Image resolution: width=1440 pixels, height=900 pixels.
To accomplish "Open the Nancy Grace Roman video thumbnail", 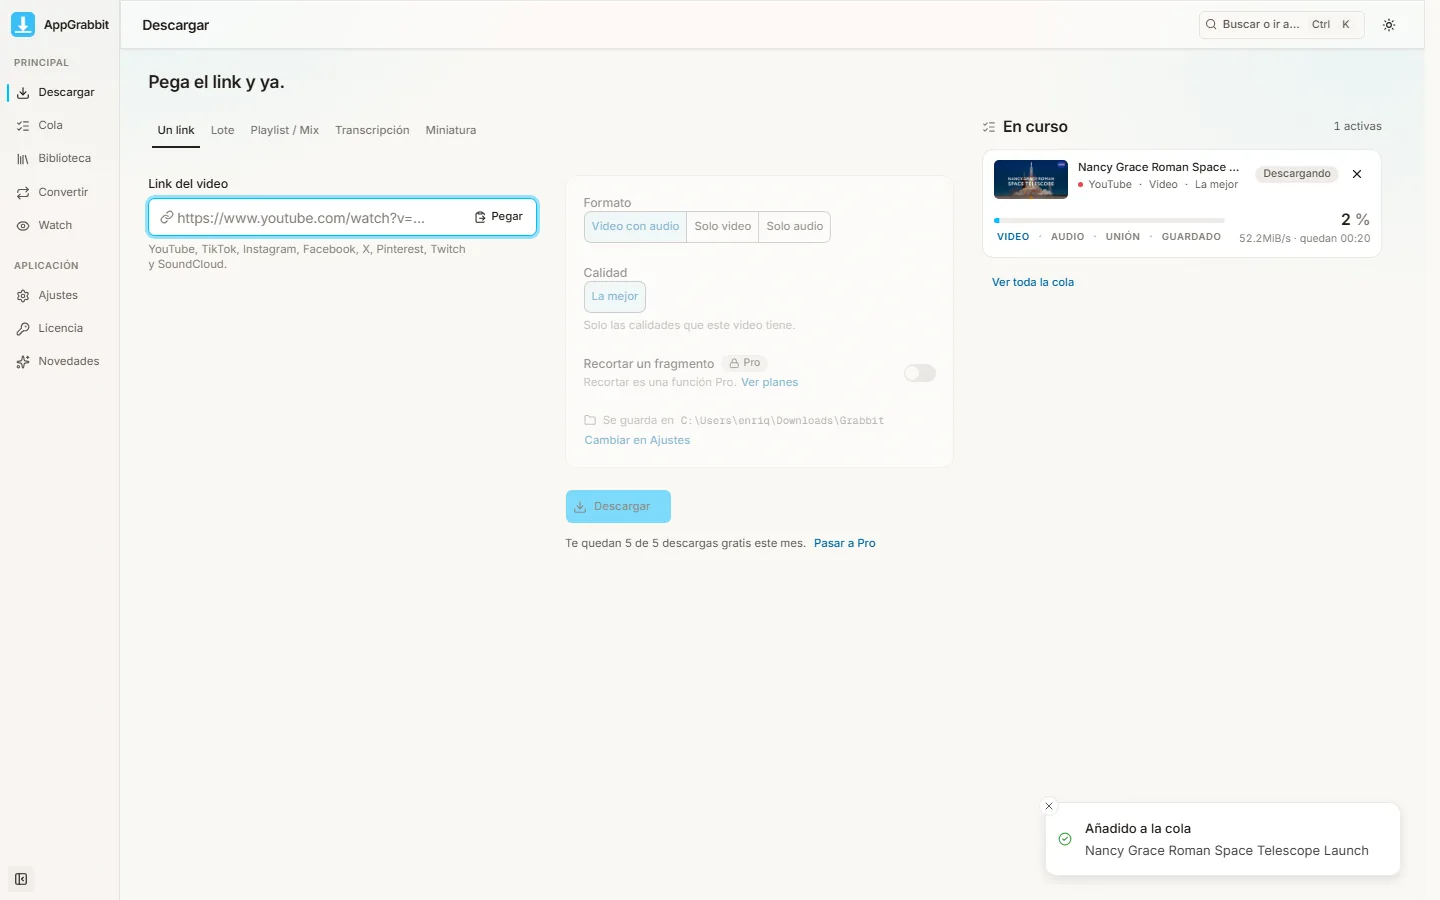I will coord(1031,179).
